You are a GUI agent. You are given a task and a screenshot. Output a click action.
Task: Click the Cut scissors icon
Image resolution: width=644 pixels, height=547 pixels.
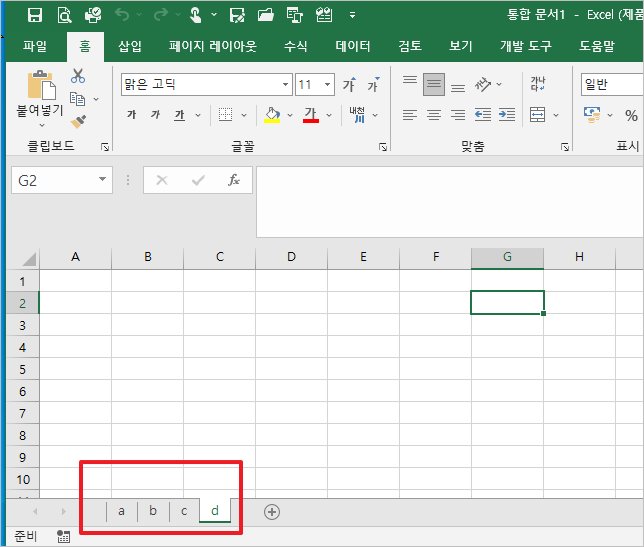click(78, 77)
